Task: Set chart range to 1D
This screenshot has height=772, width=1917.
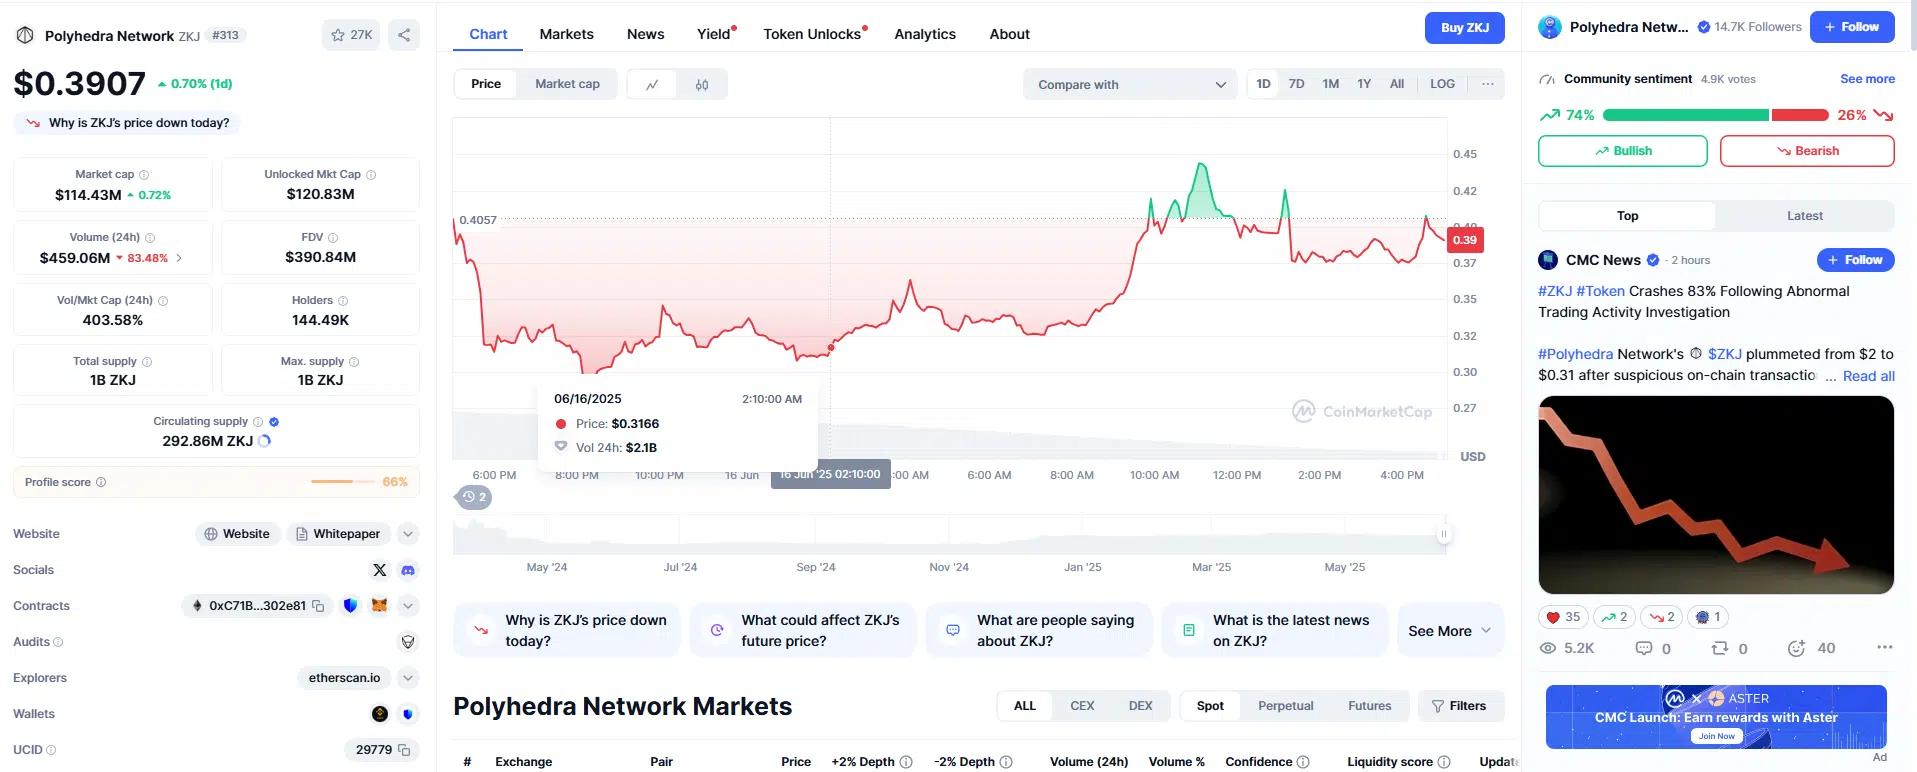Action: tap(1263, 84)
